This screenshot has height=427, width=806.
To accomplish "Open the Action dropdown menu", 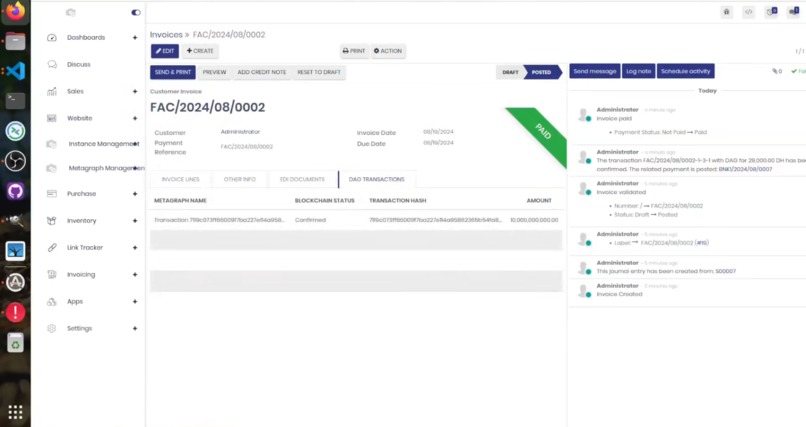I will (388, 51).
